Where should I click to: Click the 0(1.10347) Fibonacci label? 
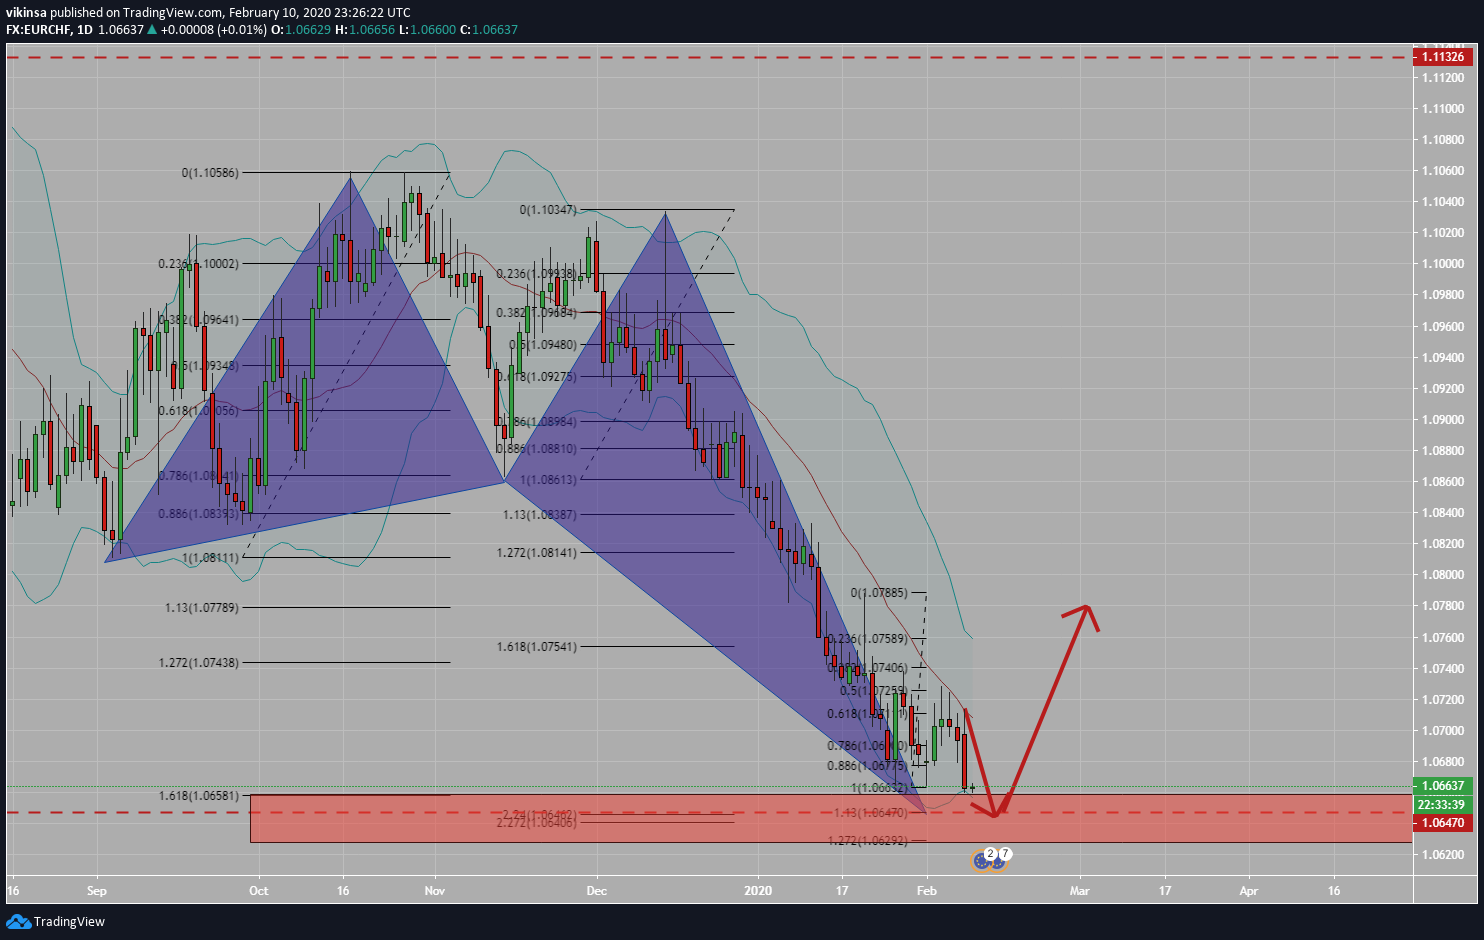[548, 210]
